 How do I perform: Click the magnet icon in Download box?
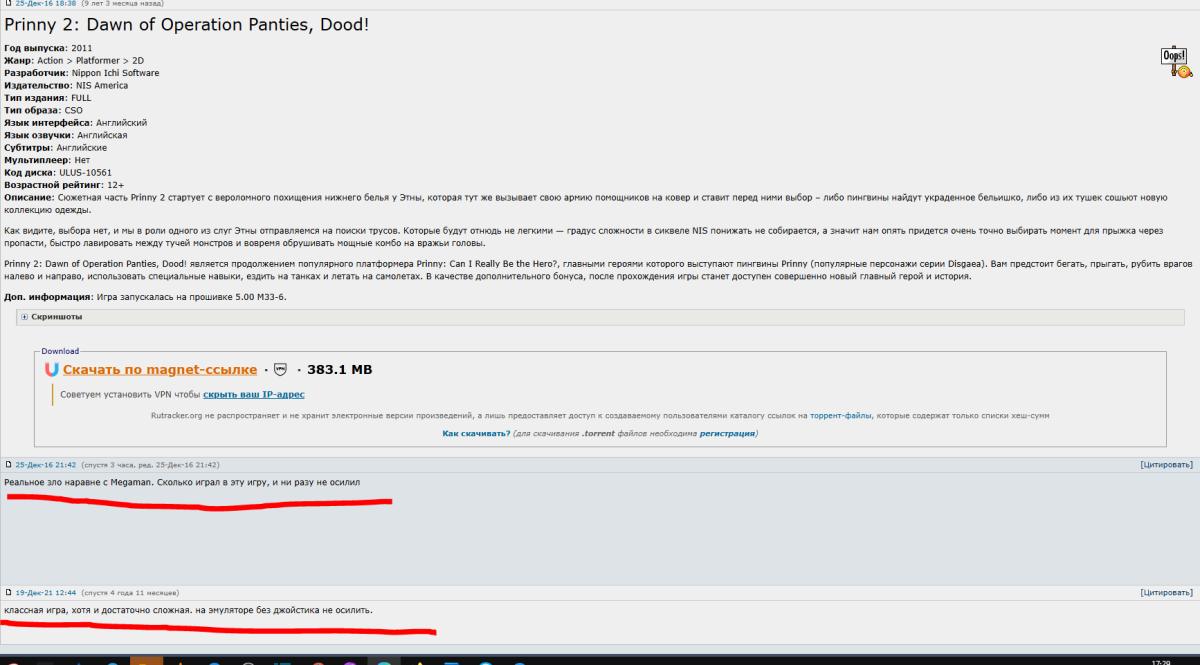coord(52,369)
